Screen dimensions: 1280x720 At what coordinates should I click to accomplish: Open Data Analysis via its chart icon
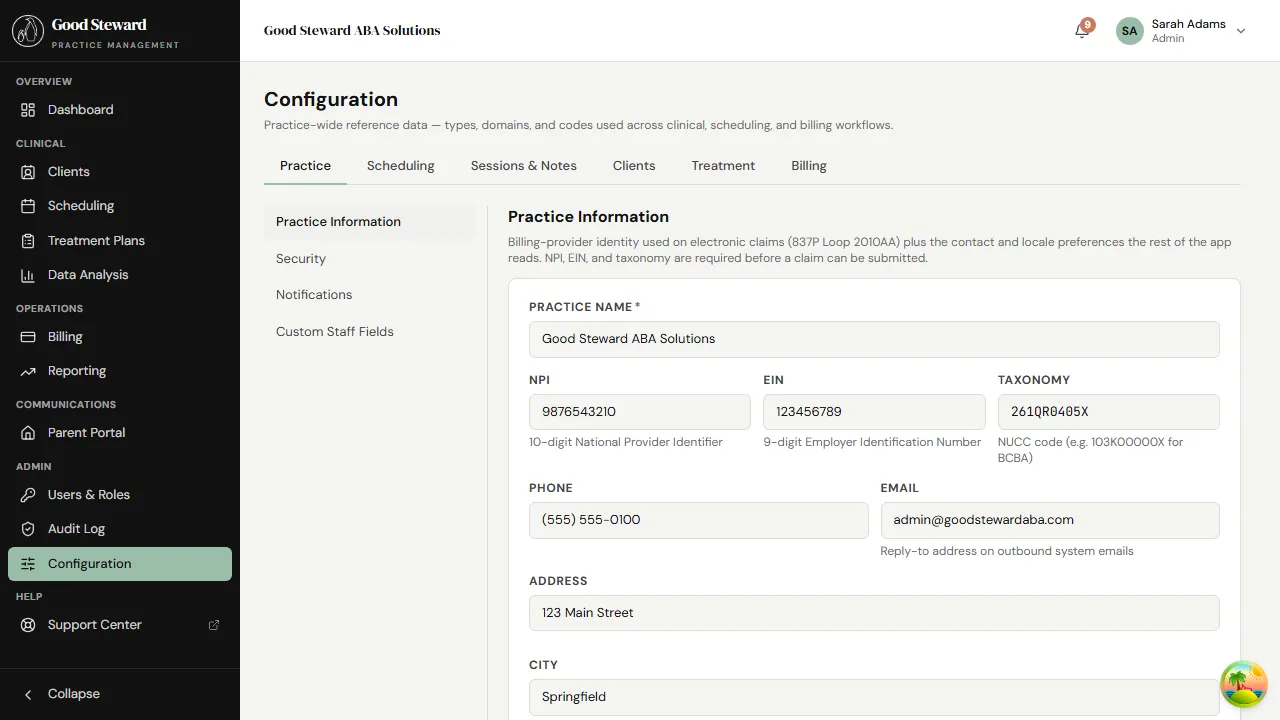click(x=30, y=274)
